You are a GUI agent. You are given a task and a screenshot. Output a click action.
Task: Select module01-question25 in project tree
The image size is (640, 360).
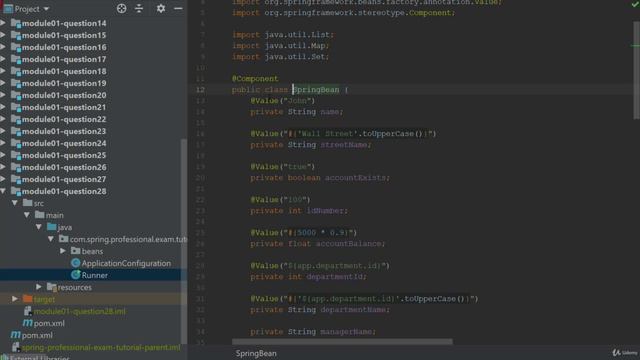coord(64,155)
